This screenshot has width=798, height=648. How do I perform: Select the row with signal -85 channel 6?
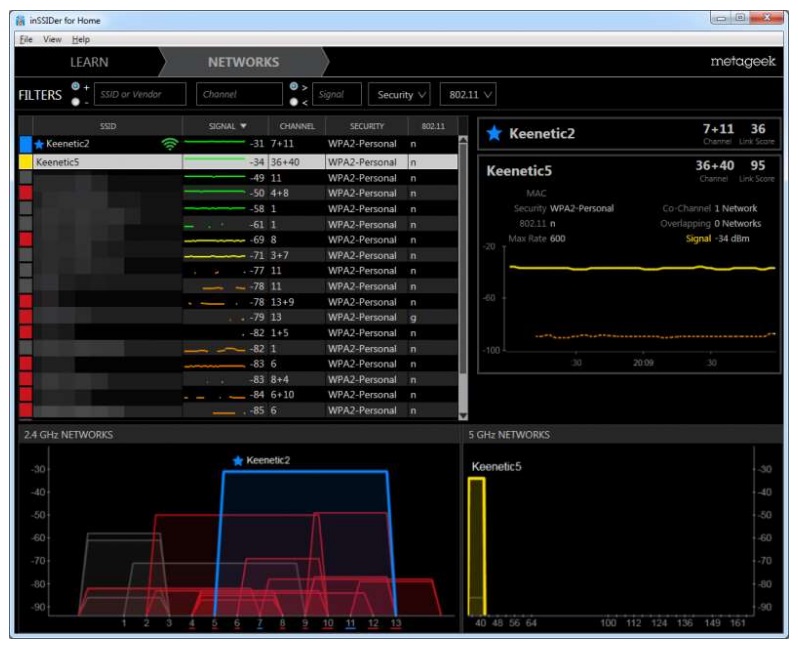click(238, 410)
